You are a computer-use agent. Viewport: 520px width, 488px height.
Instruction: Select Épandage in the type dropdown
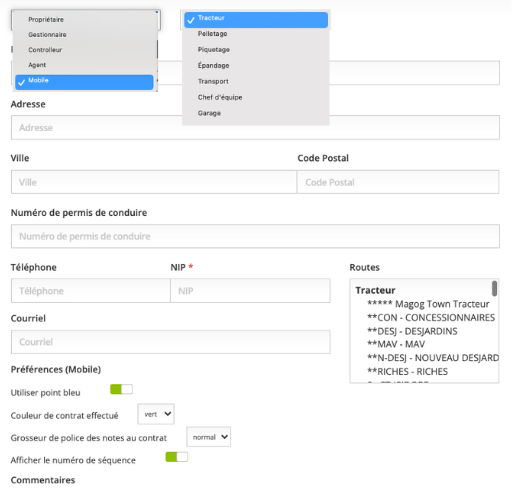(256, 65)
